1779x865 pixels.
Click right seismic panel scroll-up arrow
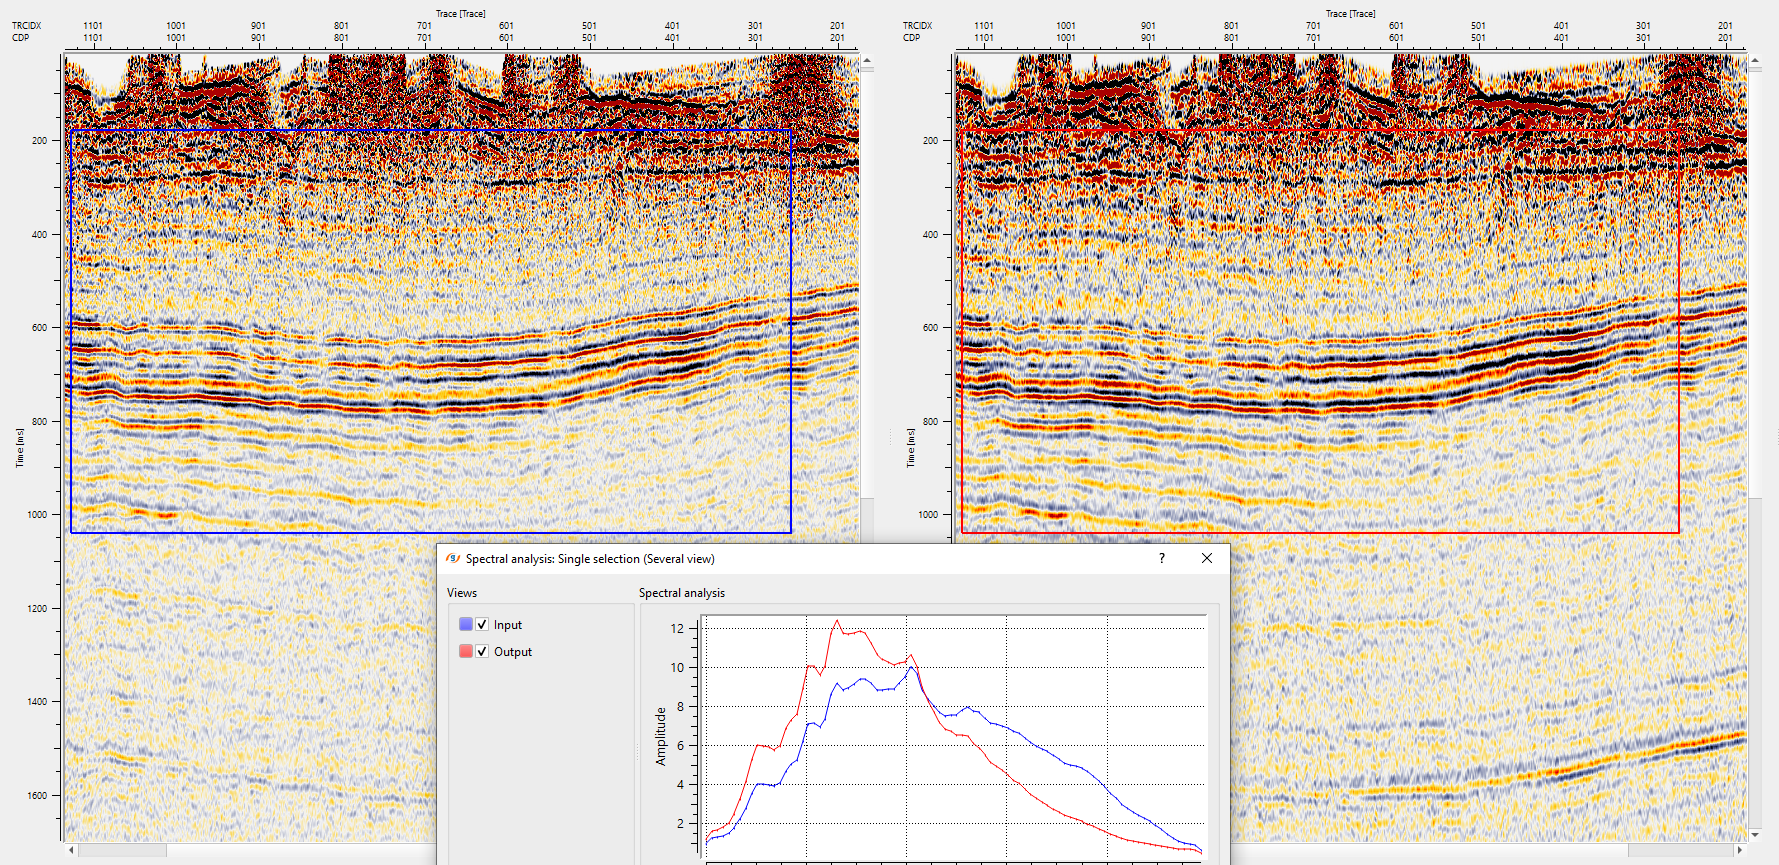1755,61
